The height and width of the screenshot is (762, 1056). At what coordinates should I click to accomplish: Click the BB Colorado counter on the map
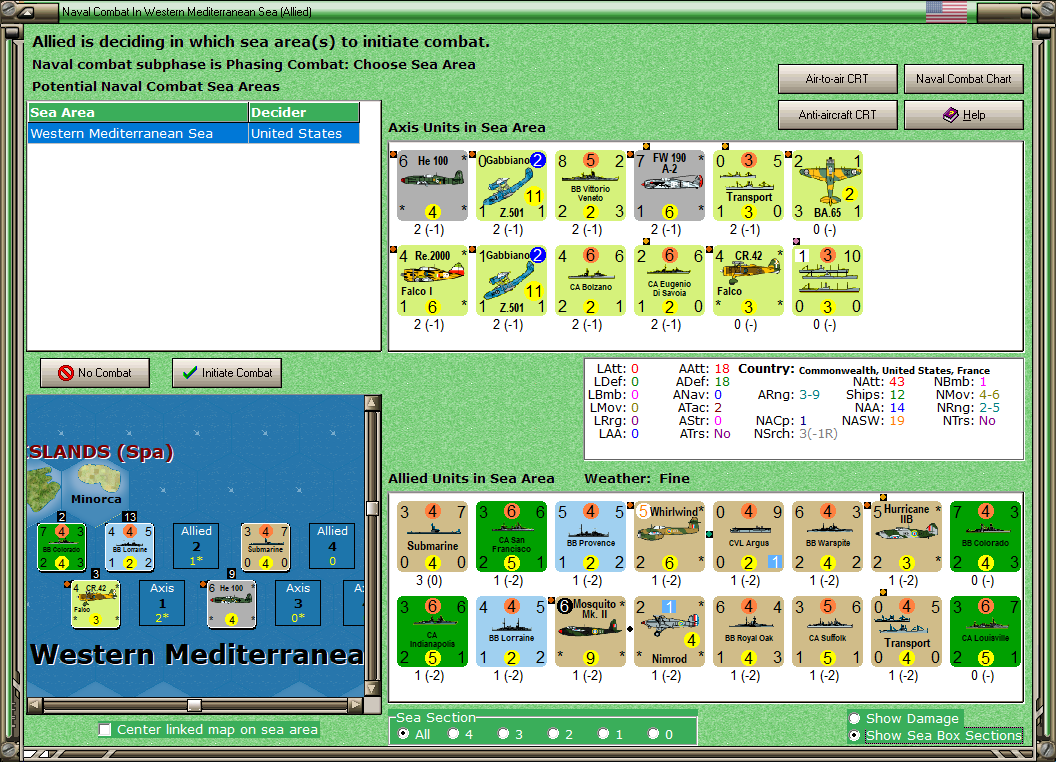point(62,547)
